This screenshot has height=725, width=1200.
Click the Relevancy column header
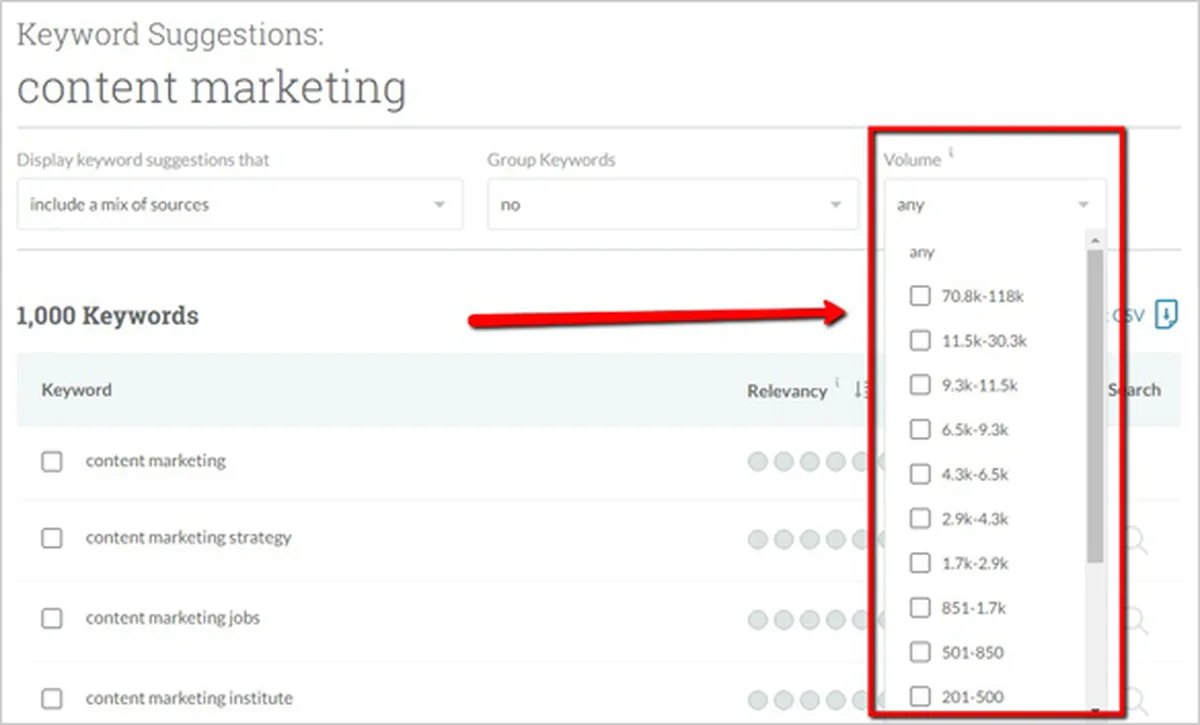pos(787,391)
